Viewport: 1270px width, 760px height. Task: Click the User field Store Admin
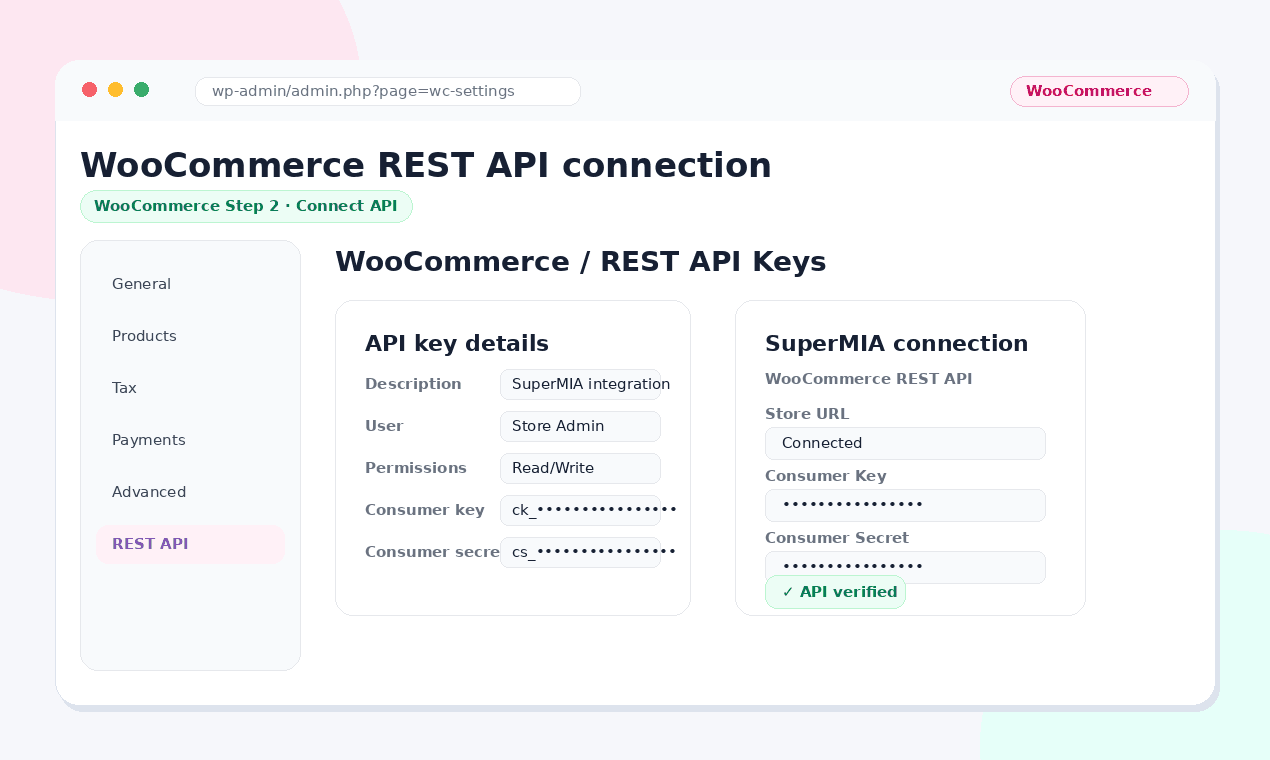tap(580, 426)
